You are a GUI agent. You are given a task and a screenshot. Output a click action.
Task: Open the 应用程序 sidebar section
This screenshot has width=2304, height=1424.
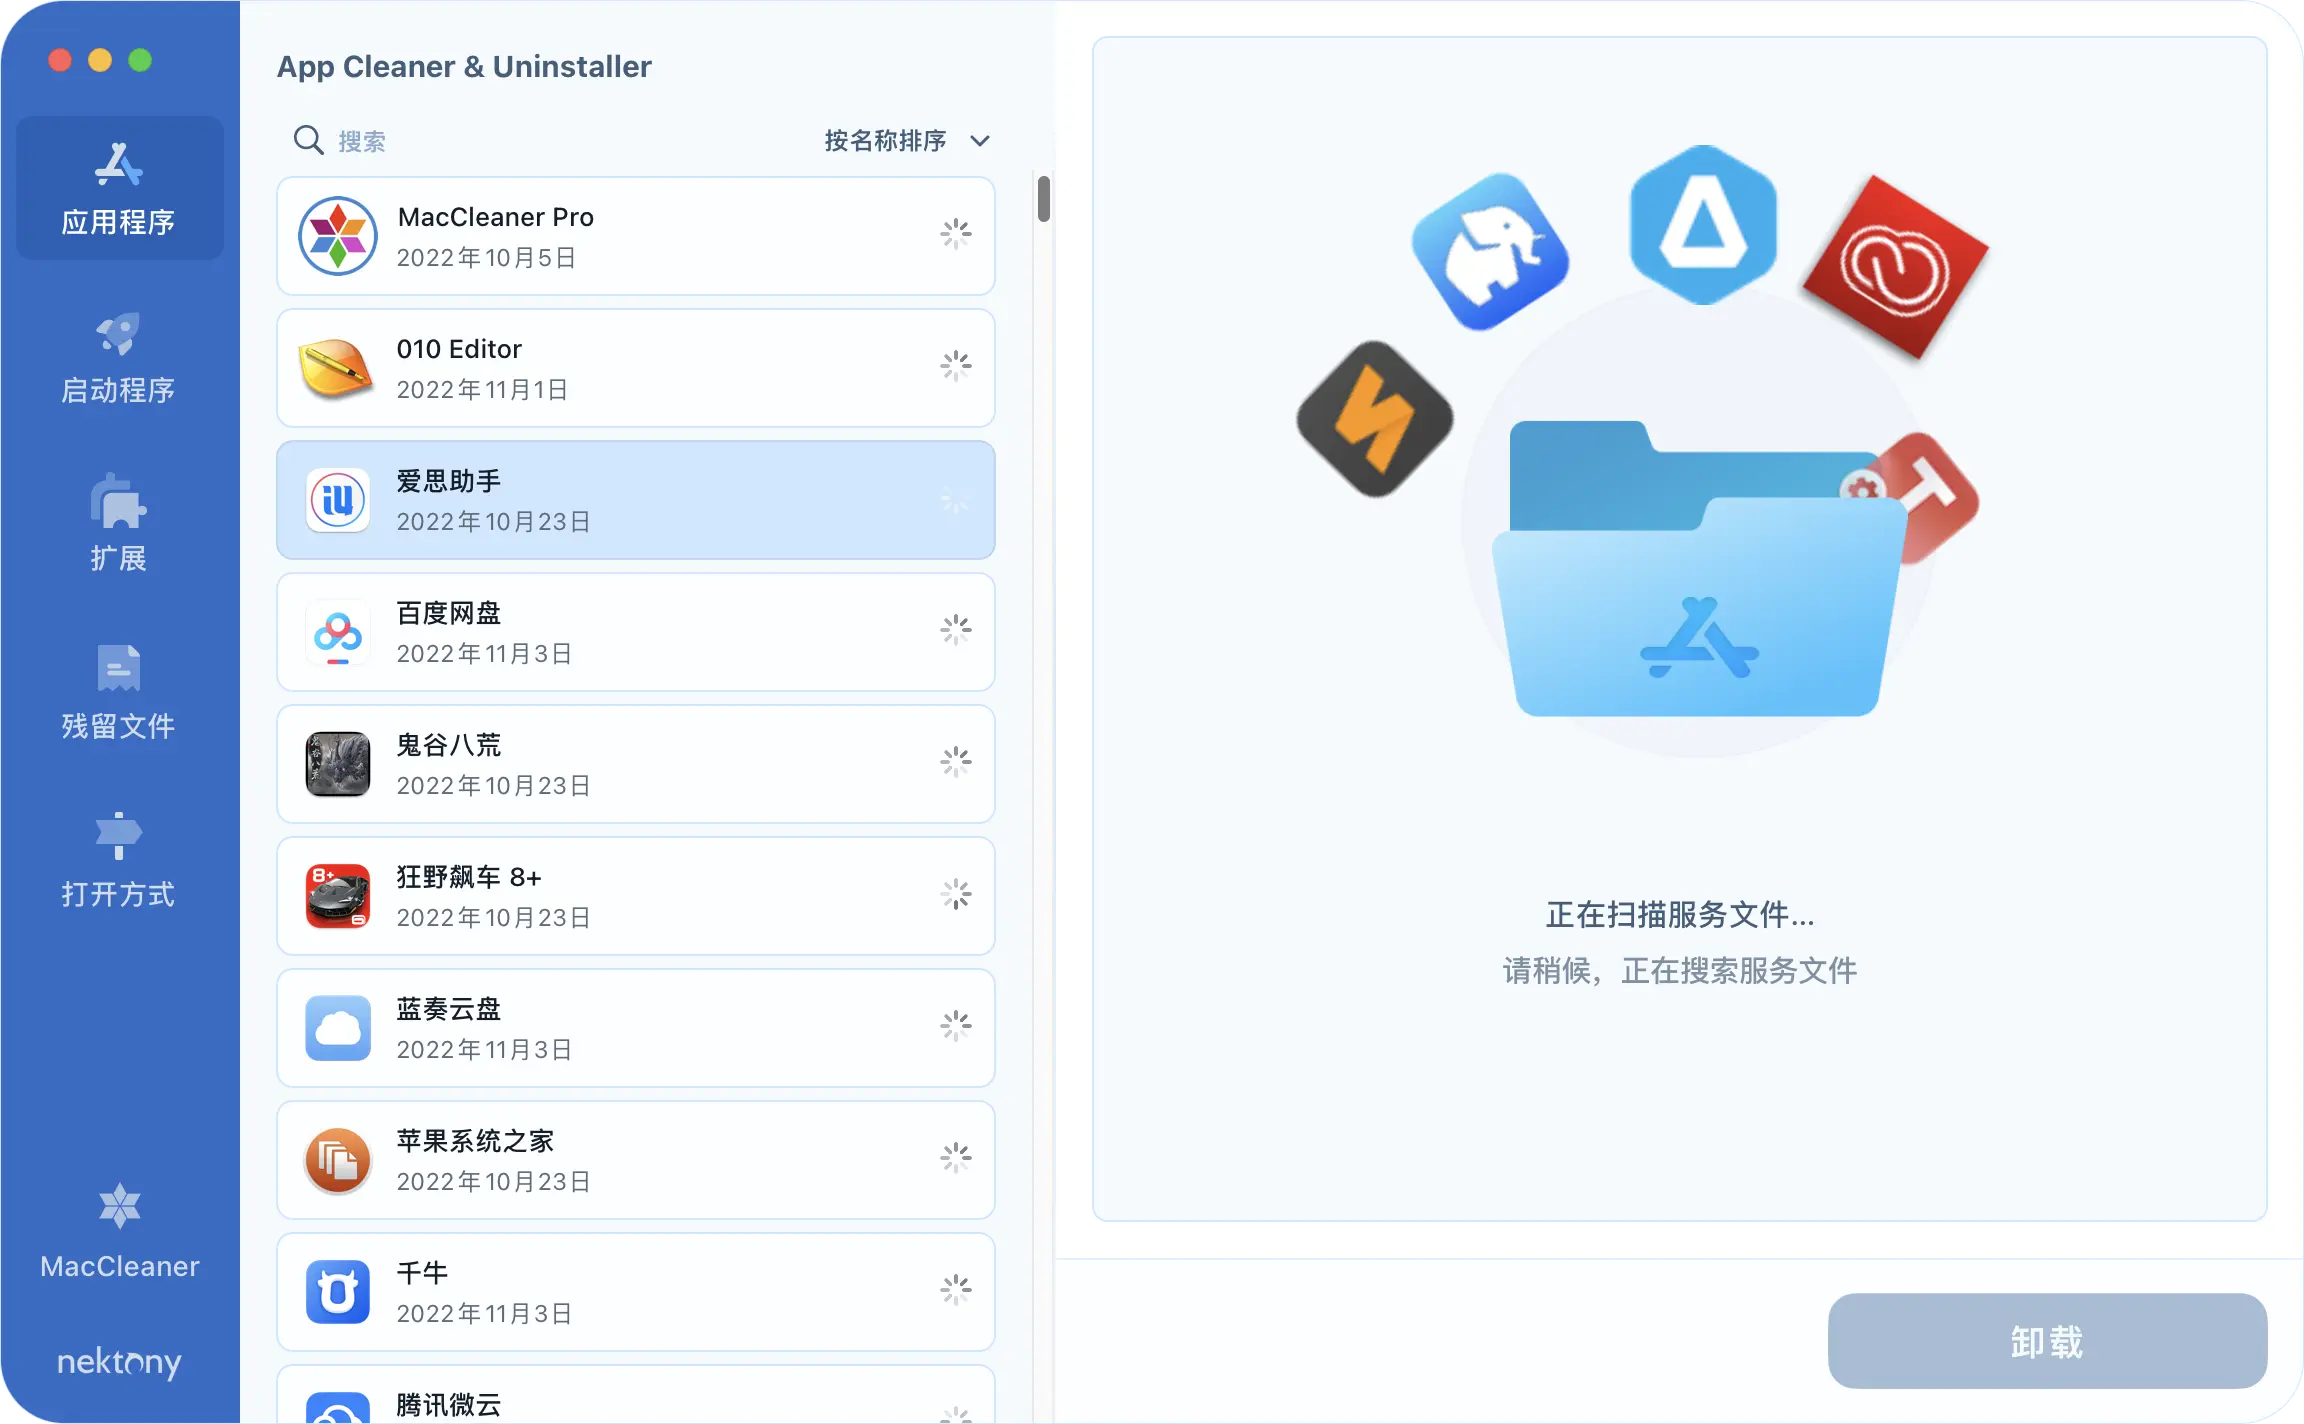119,189
